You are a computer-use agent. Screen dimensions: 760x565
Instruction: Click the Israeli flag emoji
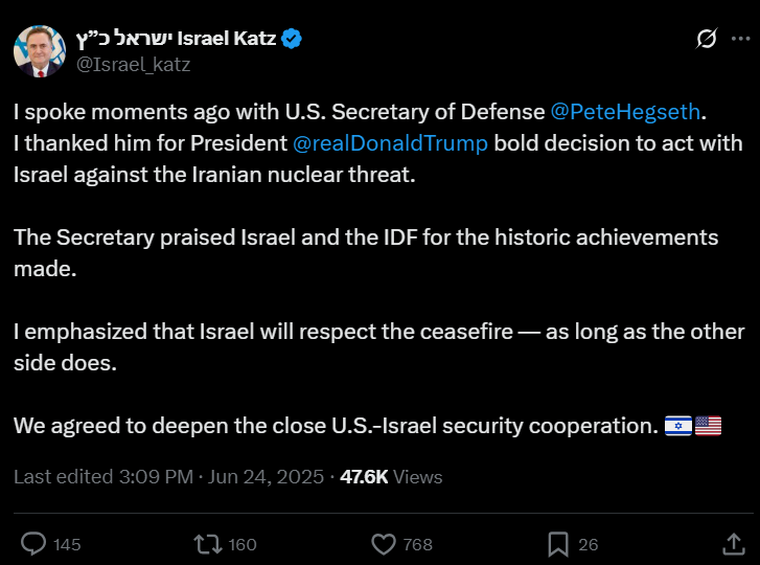click(678, 426)
